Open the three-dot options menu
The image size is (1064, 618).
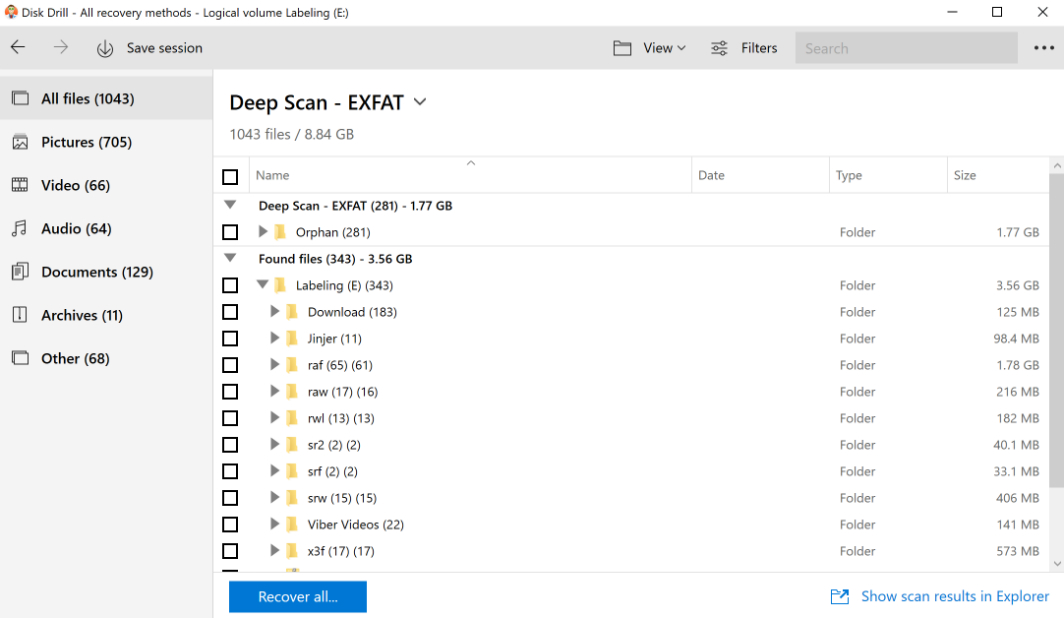[1044, 47]
